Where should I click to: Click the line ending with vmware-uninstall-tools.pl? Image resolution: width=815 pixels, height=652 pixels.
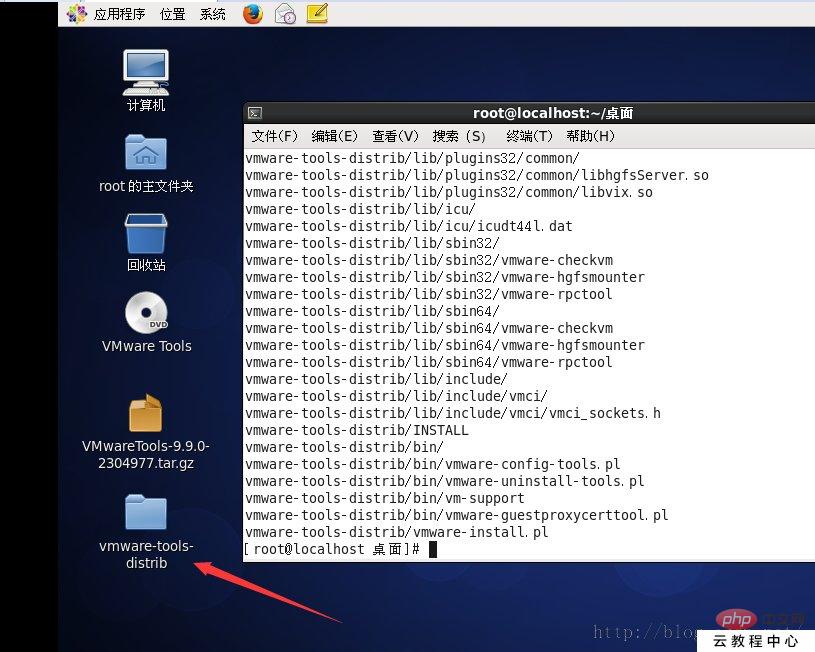[444, 481]
